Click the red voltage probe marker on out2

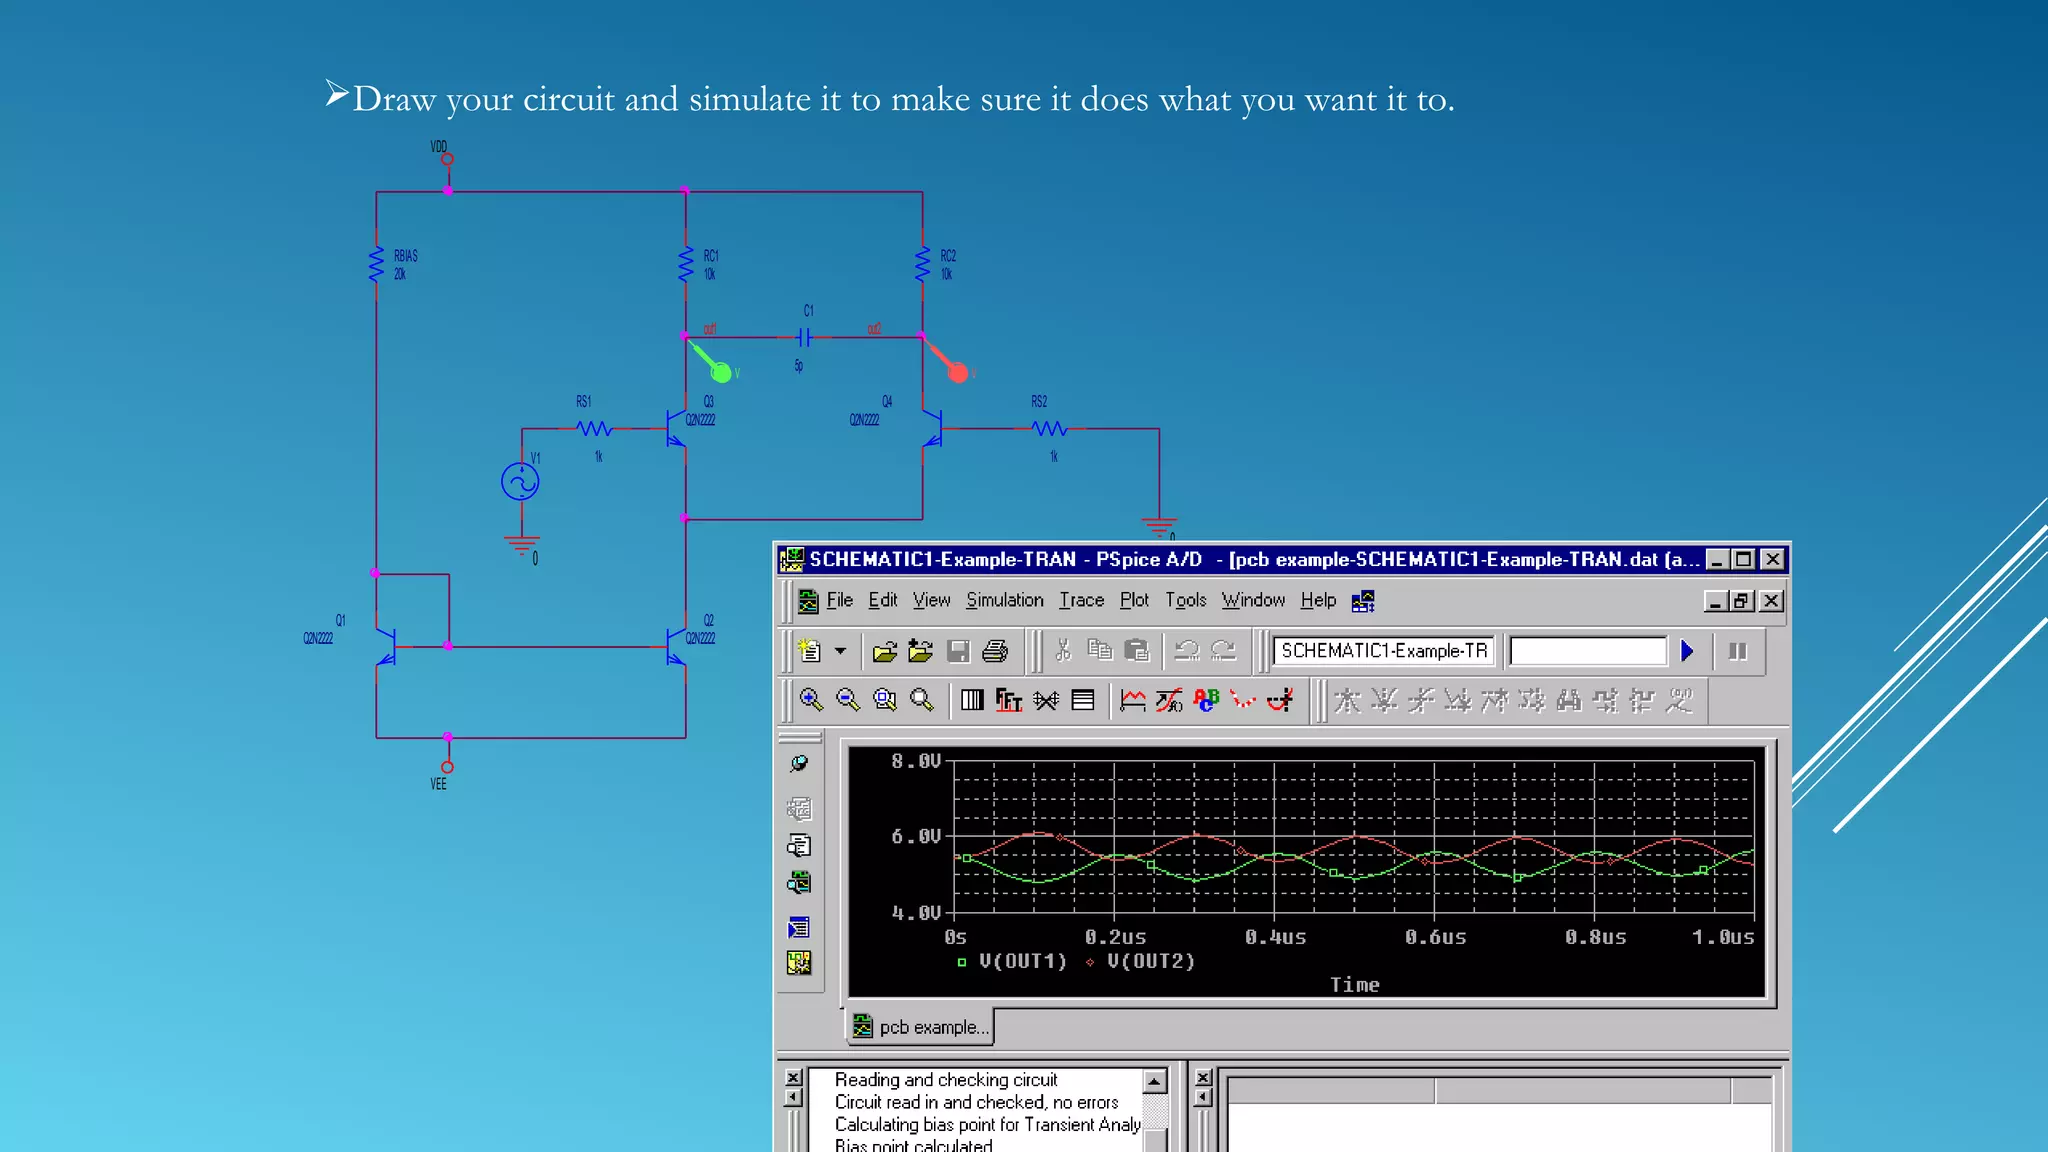[x=958, y=373]
